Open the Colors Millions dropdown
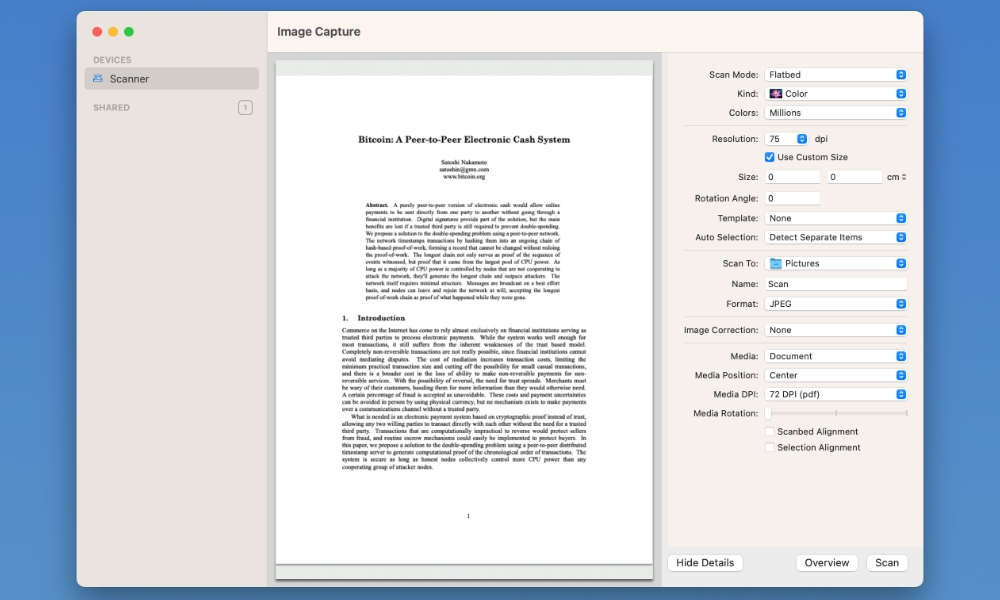Image resolution: width=1000 pixels, height=600 pixels. pyautogui.click(x=835, y=113)
